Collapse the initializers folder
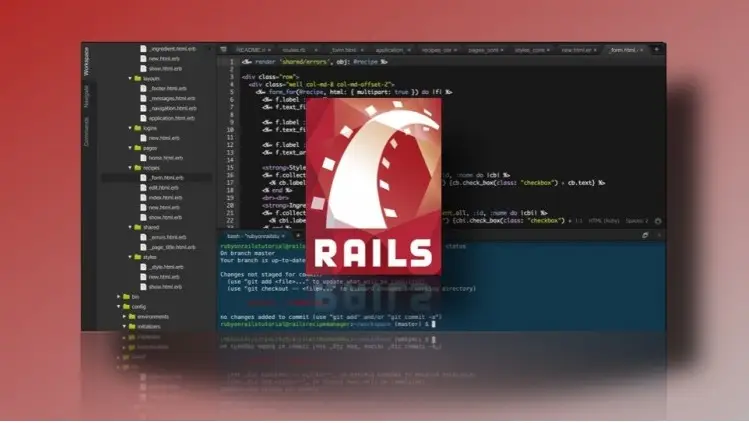This screenshot has height=423, width=749. click(x=124, y=327)
